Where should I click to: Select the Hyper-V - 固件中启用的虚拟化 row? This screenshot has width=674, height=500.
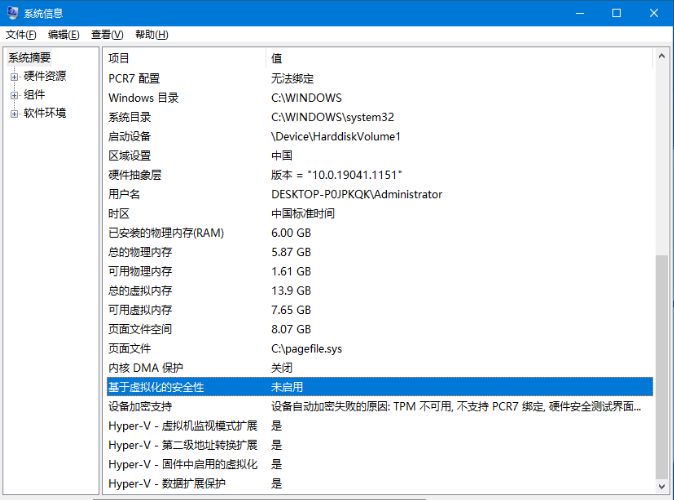tap(380, 464)
